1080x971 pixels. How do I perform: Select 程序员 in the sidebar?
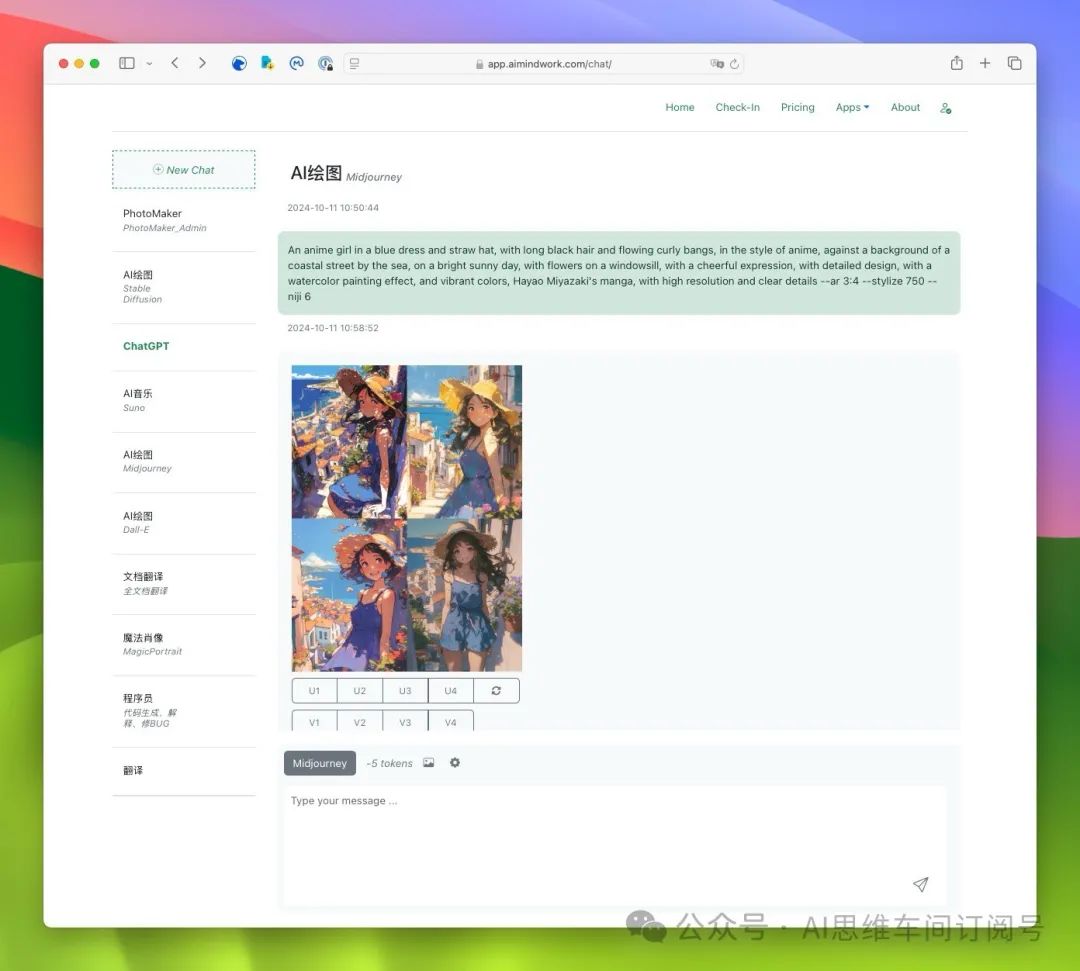point(184,710)
